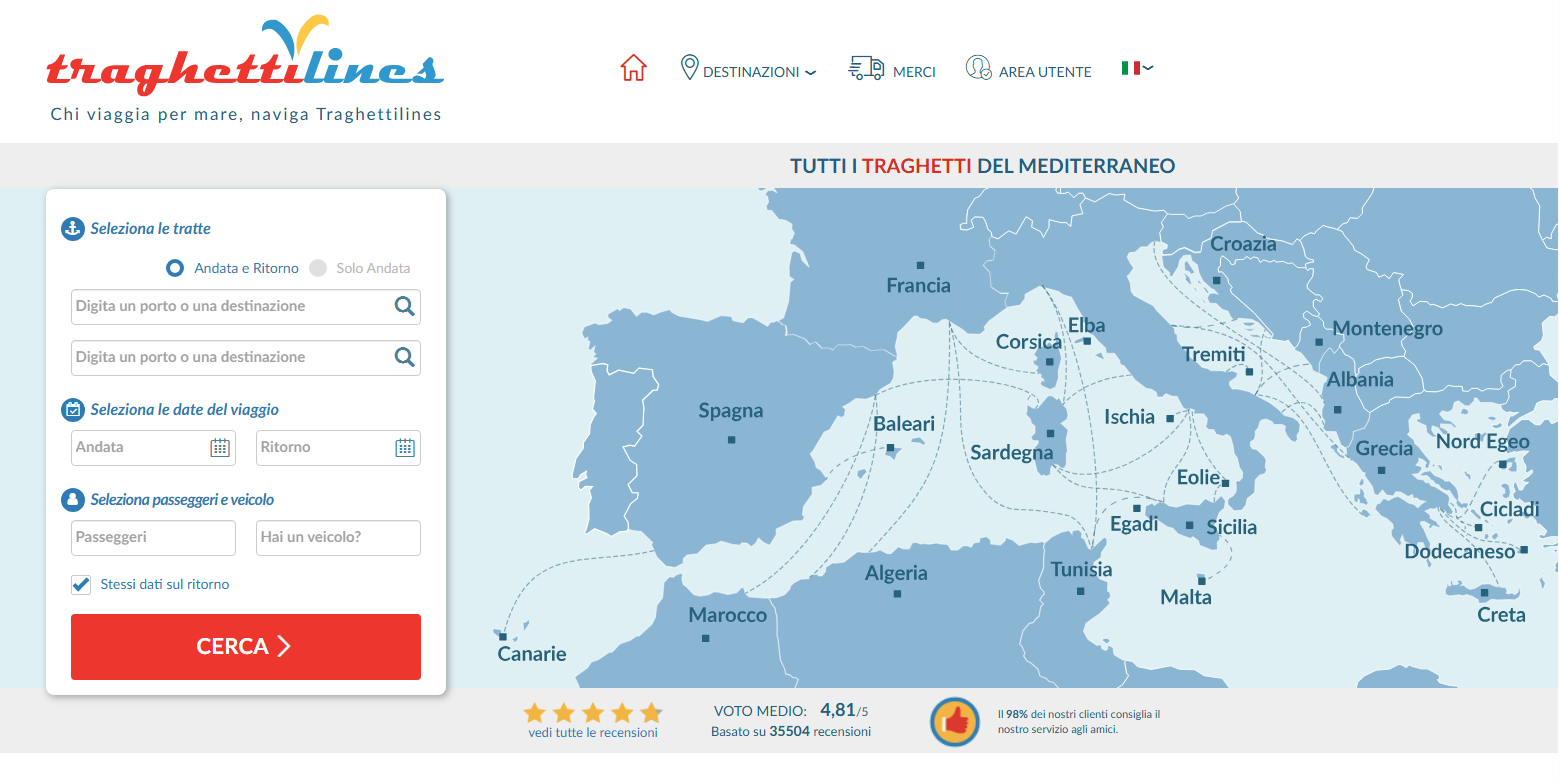1559x783 pixels.
Task: Select Grecia destination on the map
Action: point(1384,449)
